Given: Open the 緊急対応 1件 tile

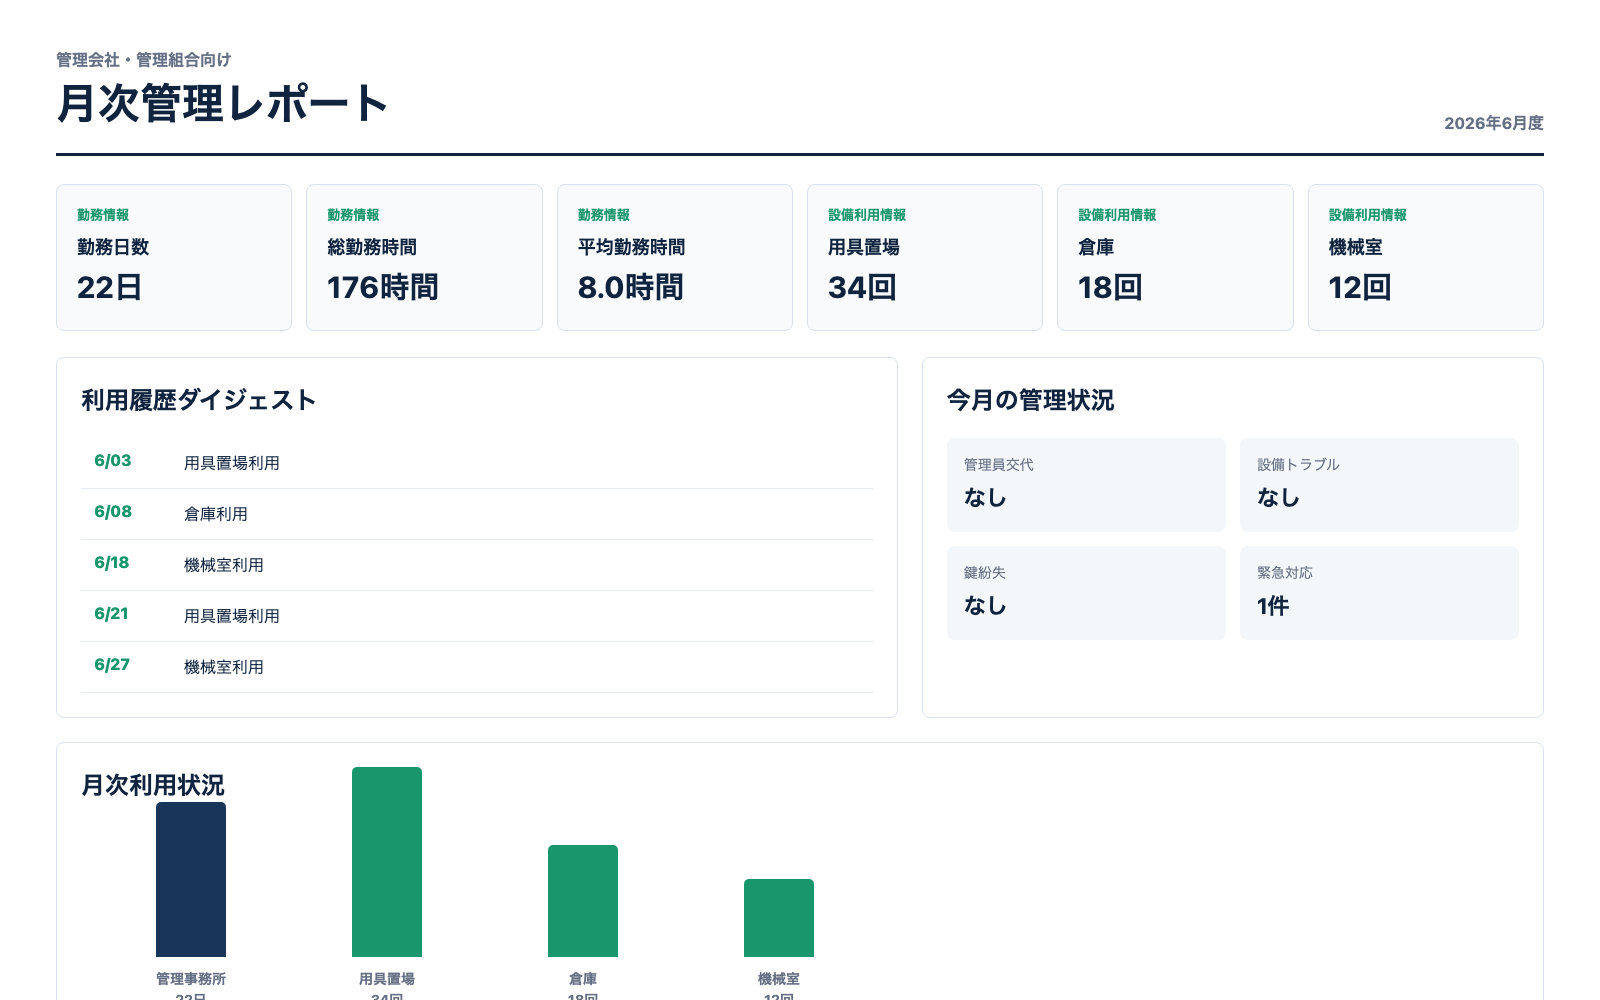Looking at the screenshot, I should click(1379, 593).
